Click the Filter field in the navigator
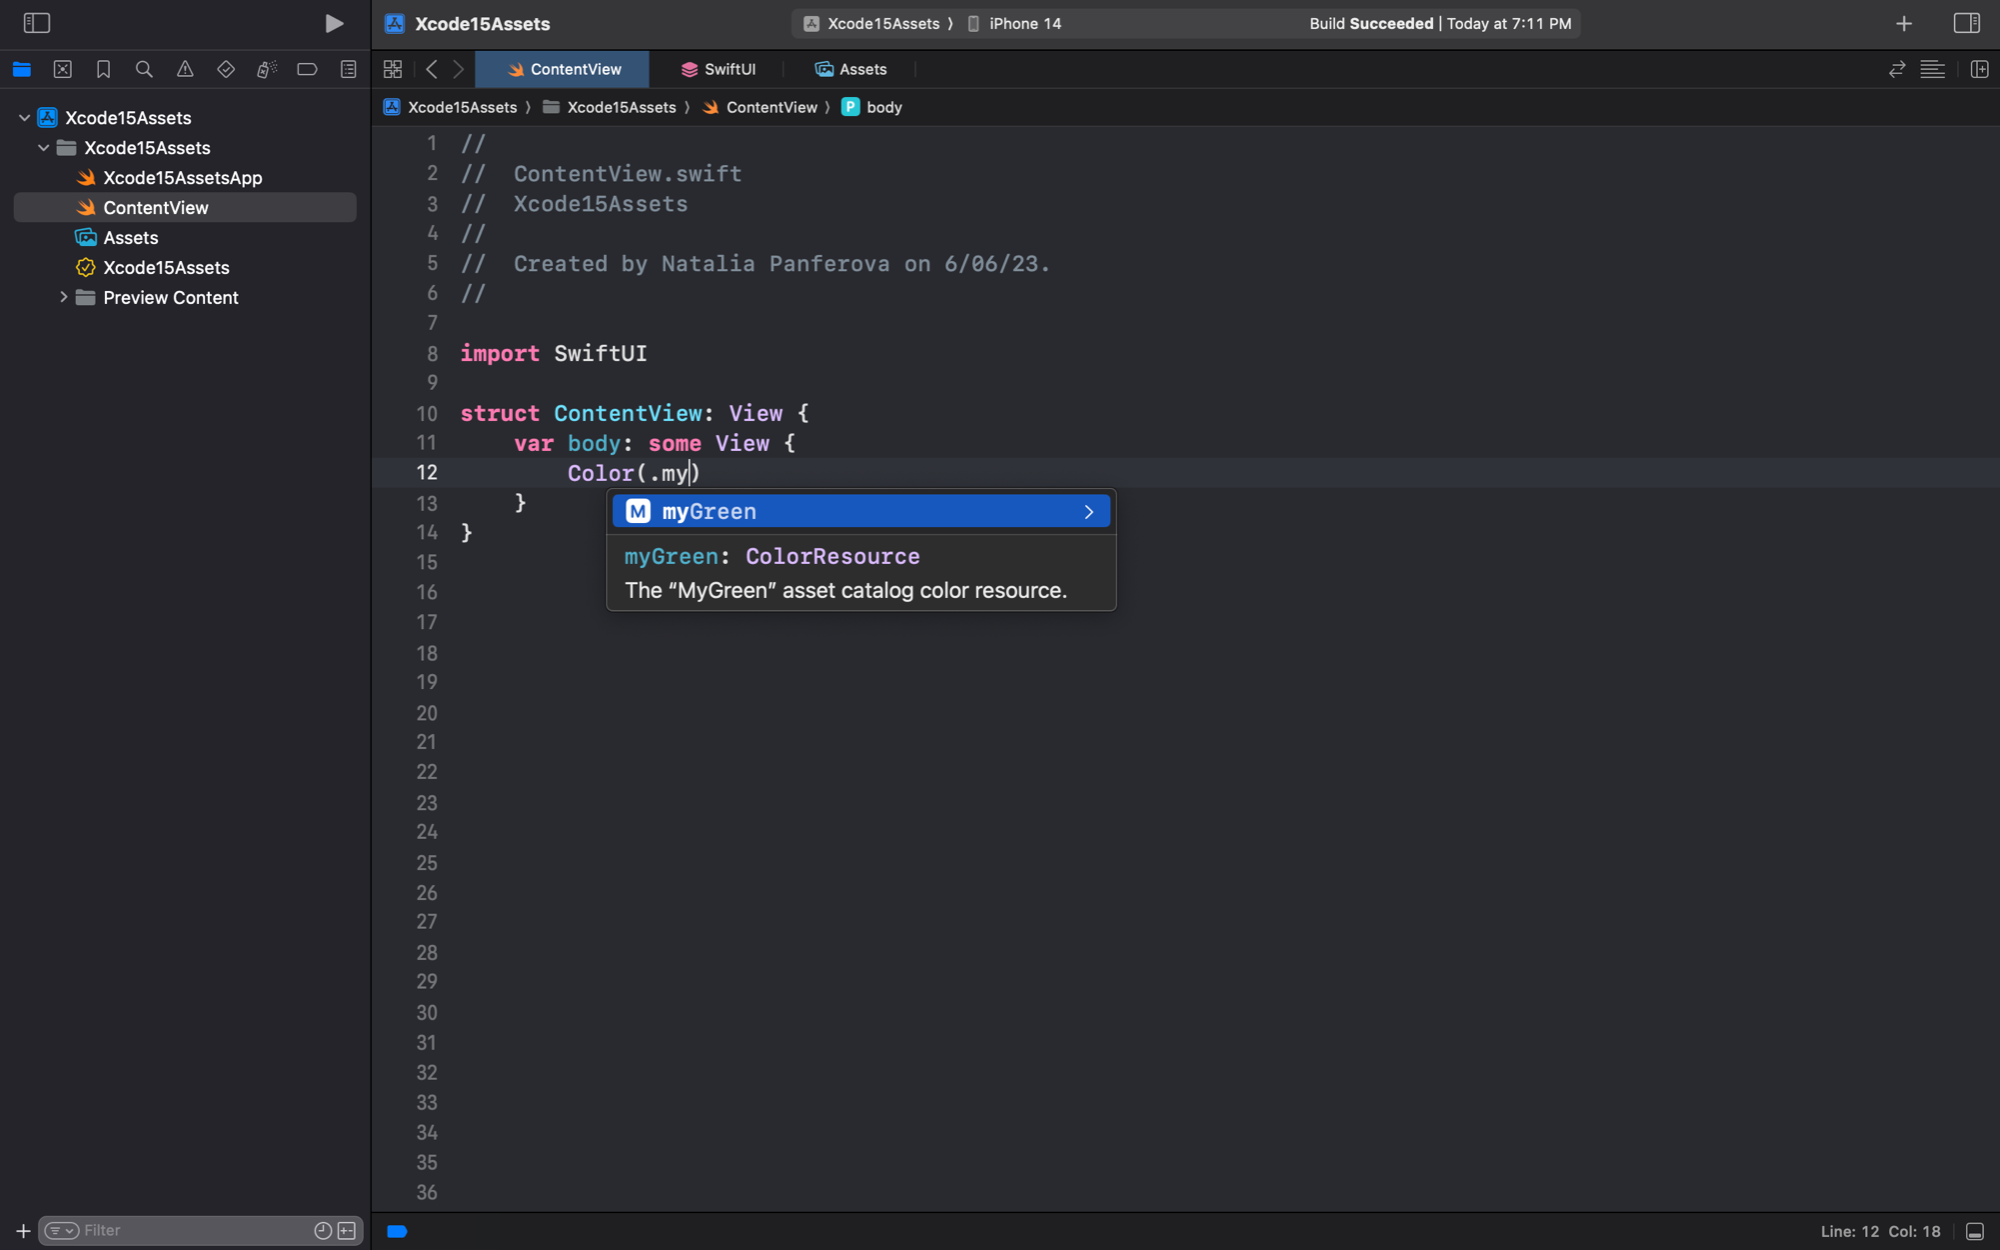 coord(200,1230)
